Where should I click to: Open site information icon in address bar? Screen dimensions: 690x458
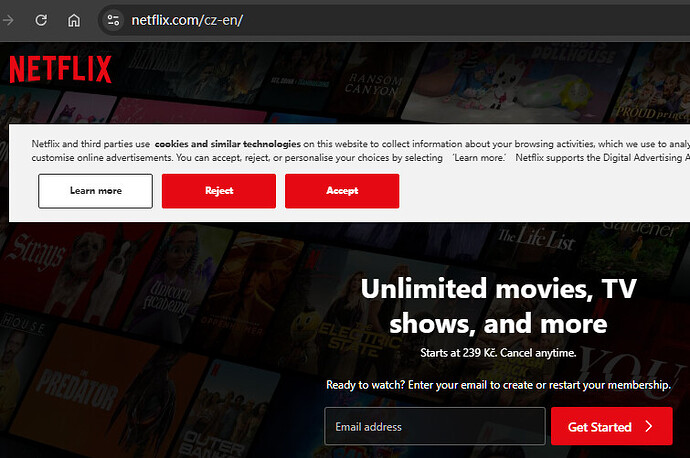pyautogui.click(x=113, y=20)
